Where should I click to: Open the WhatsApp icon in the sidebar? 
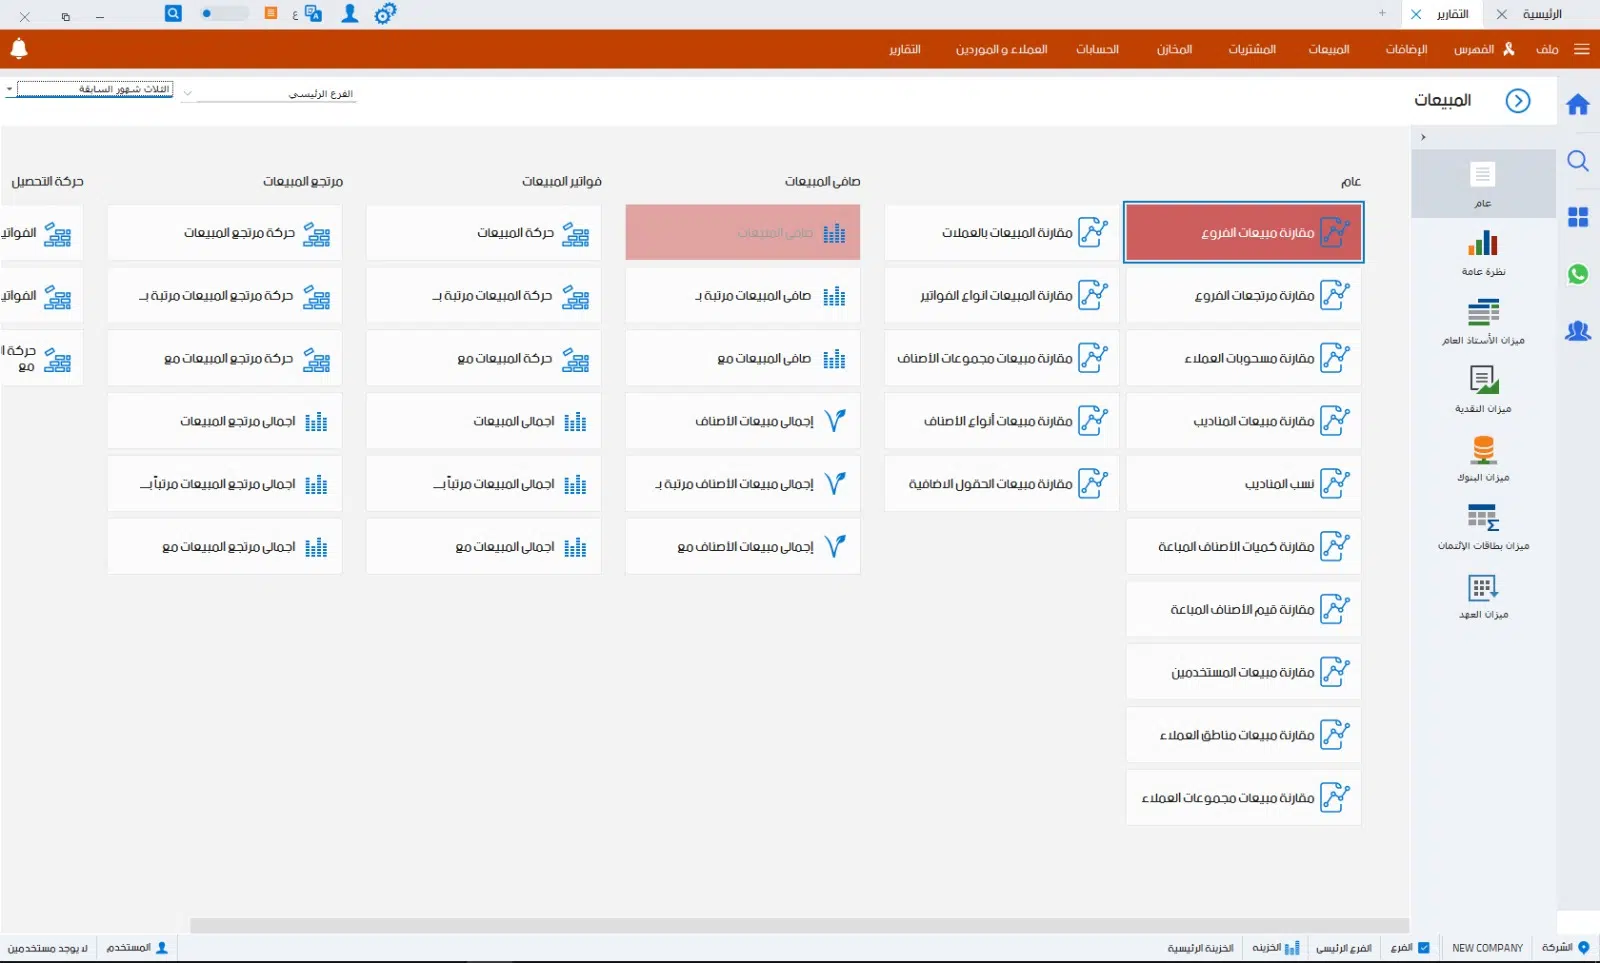tap(1578, 274)
